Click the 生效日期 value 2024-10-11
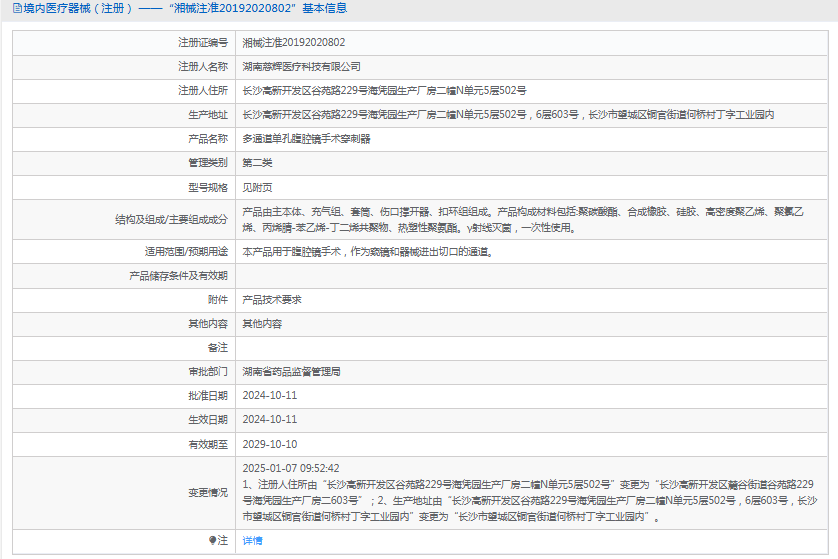The width and height of the screenshot is (838, 559). coord(270,420)
